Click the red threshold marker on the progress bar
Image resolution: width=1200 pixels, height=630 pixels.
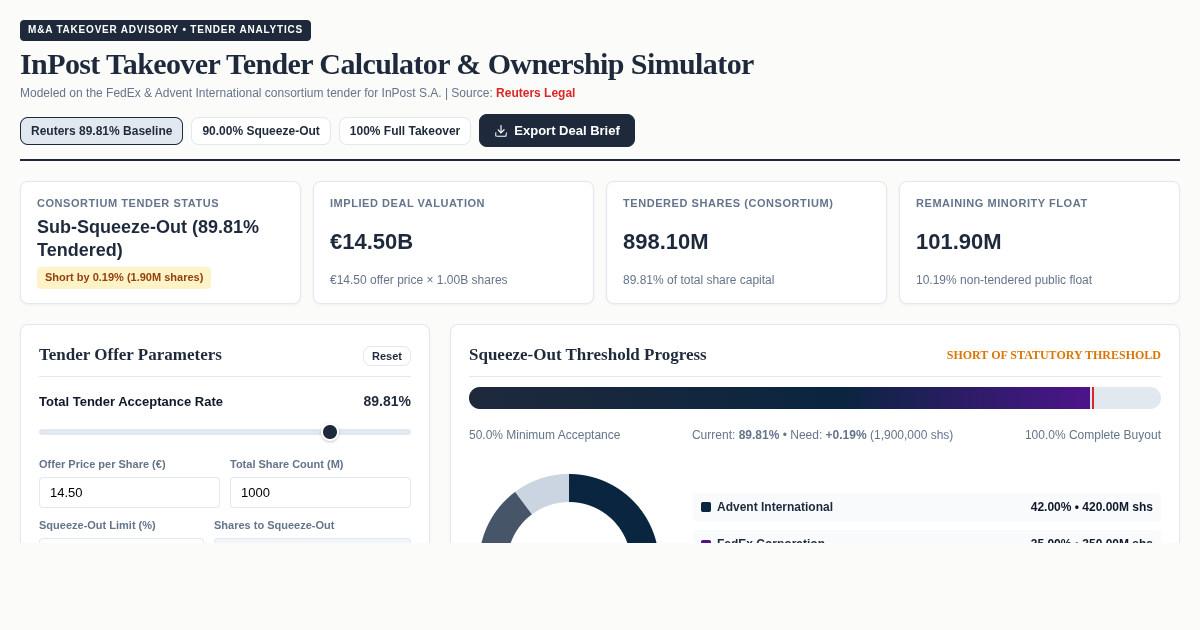coord(1092,398)
